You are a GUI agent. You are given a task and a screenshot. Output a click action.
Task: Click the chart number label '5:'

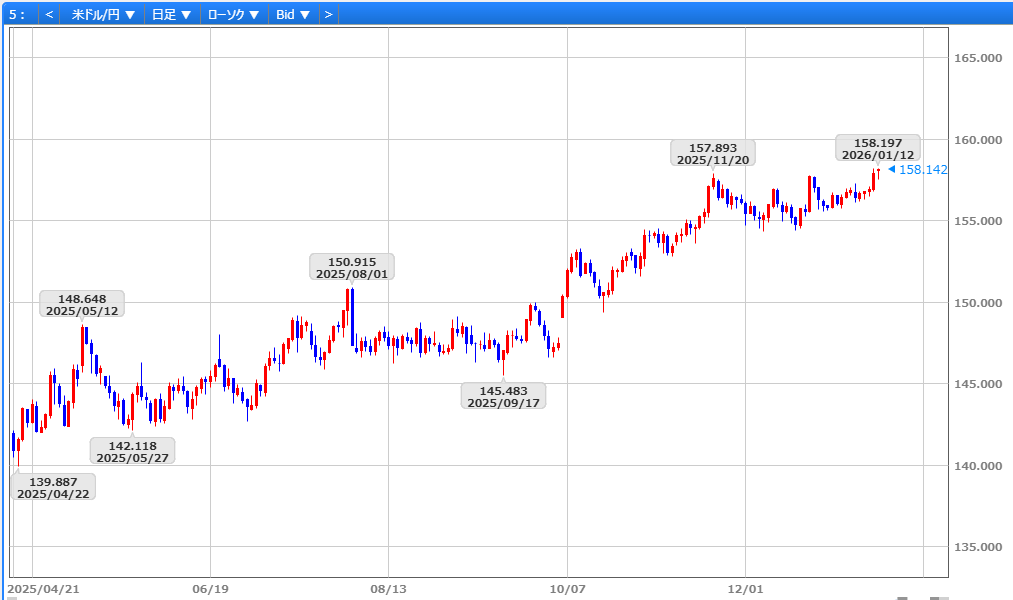coord(17,14)
